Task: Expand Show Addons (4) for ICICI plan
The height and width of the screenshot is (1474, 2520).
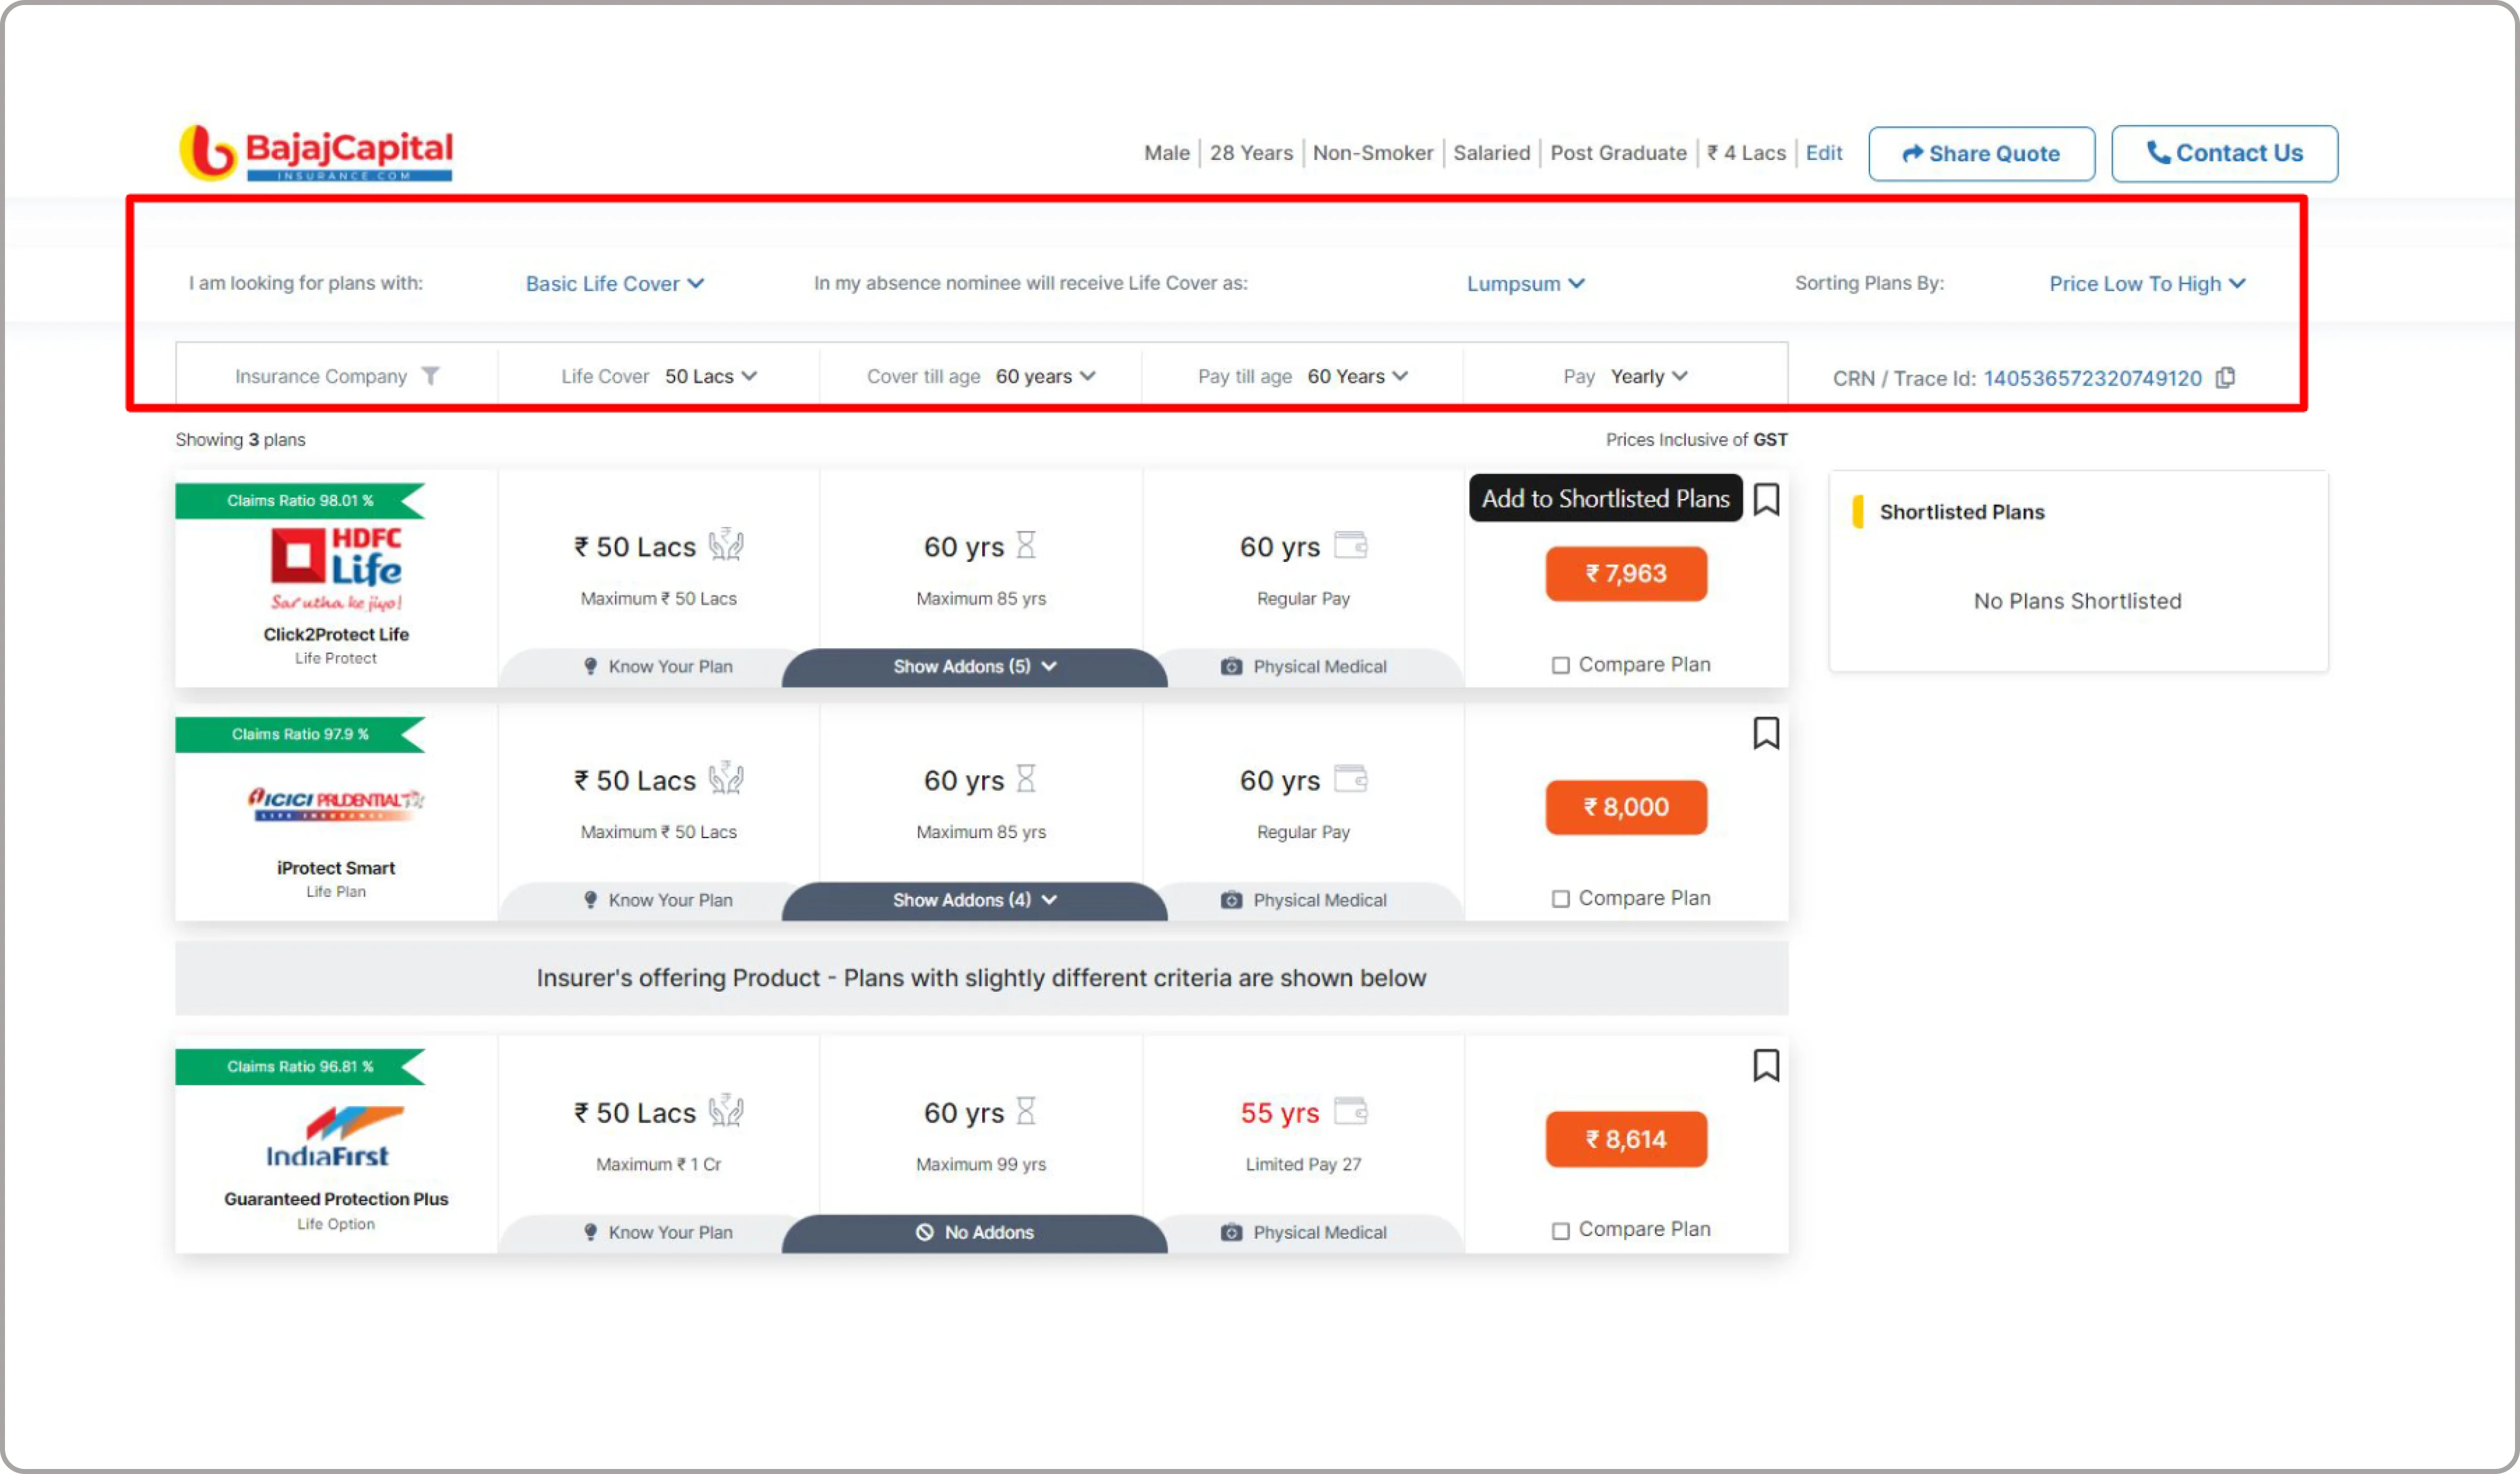Action: click(x=975, y=900)
